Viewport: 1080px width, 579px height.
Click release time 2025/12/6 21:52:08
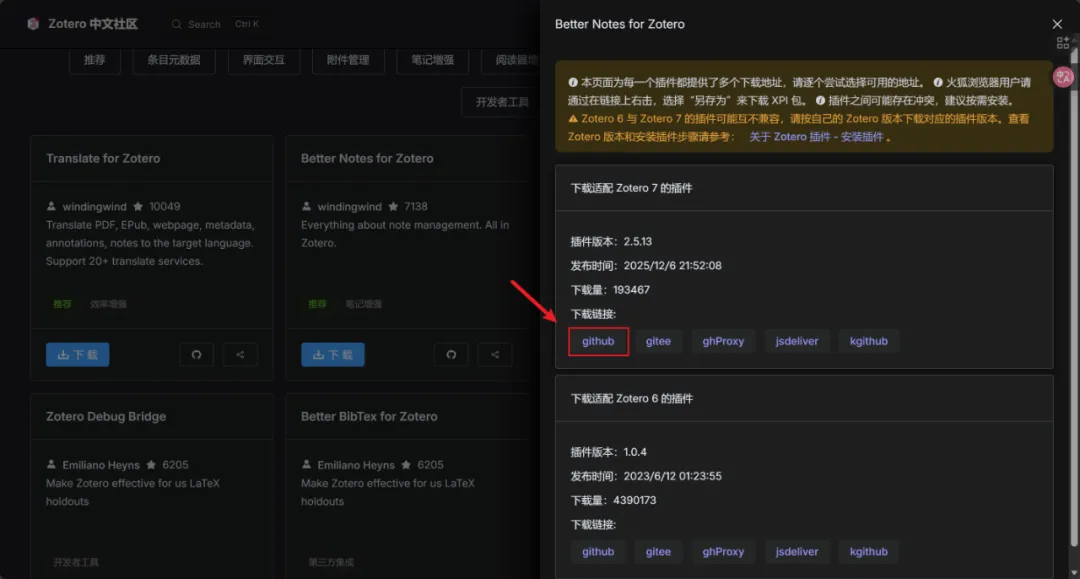646,266
